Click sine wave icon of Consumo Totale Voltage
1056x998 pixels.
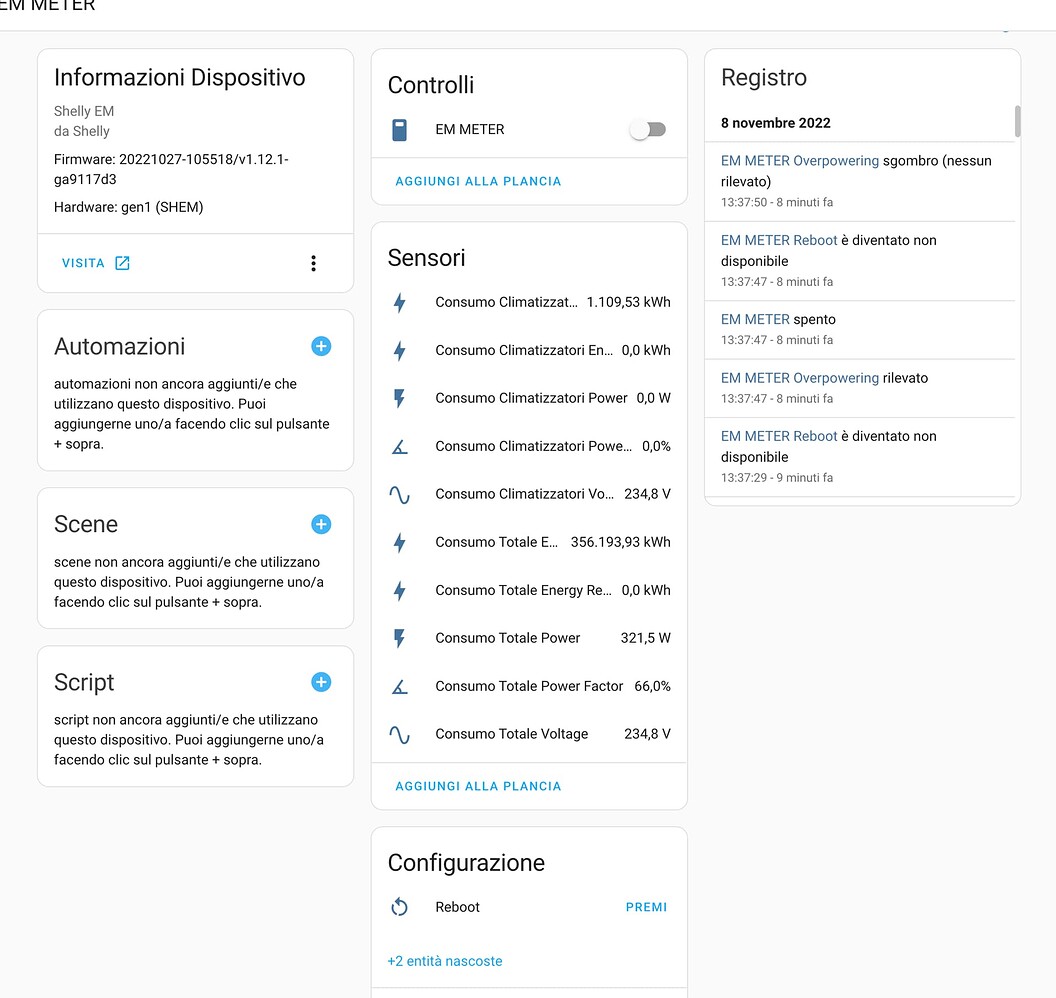coord(399,734)
